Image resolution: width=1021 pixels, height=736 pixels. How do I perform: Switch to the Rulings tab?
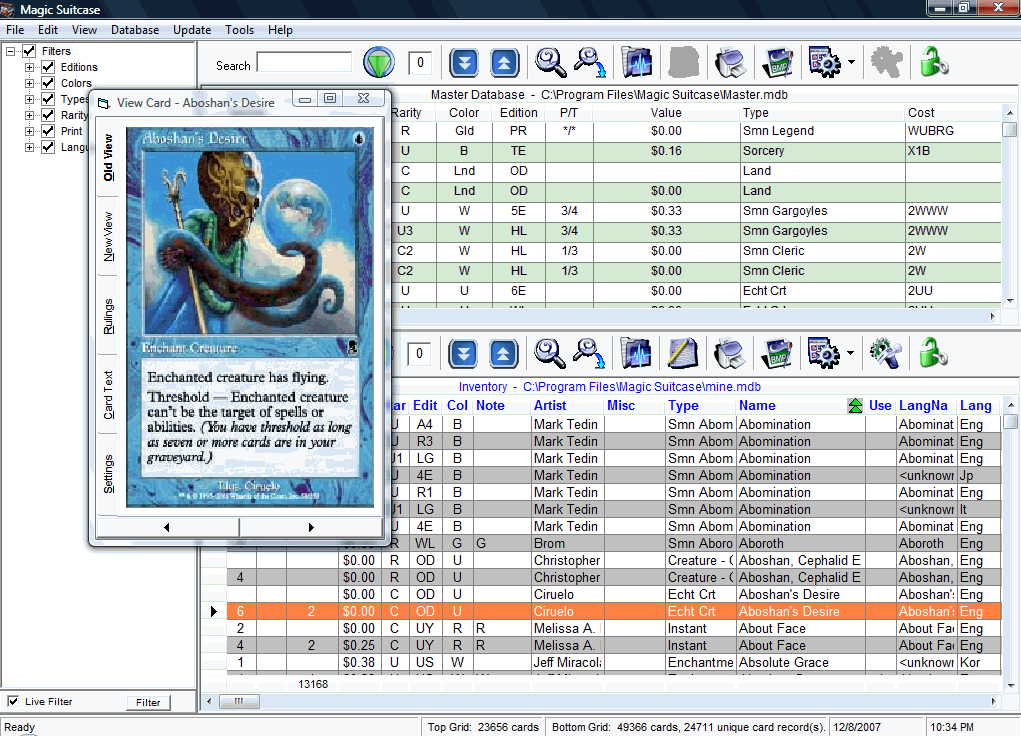[x=108, y=317]
